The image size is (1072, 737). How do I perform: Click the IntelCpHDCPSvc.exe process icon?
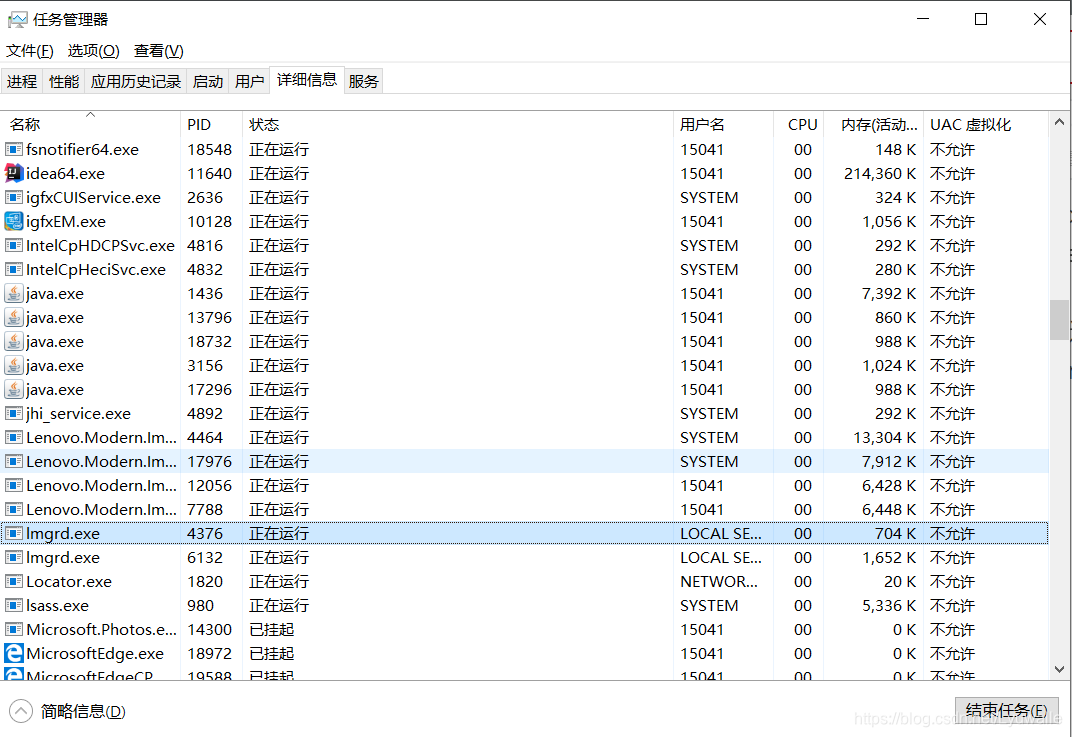(14, 245)
